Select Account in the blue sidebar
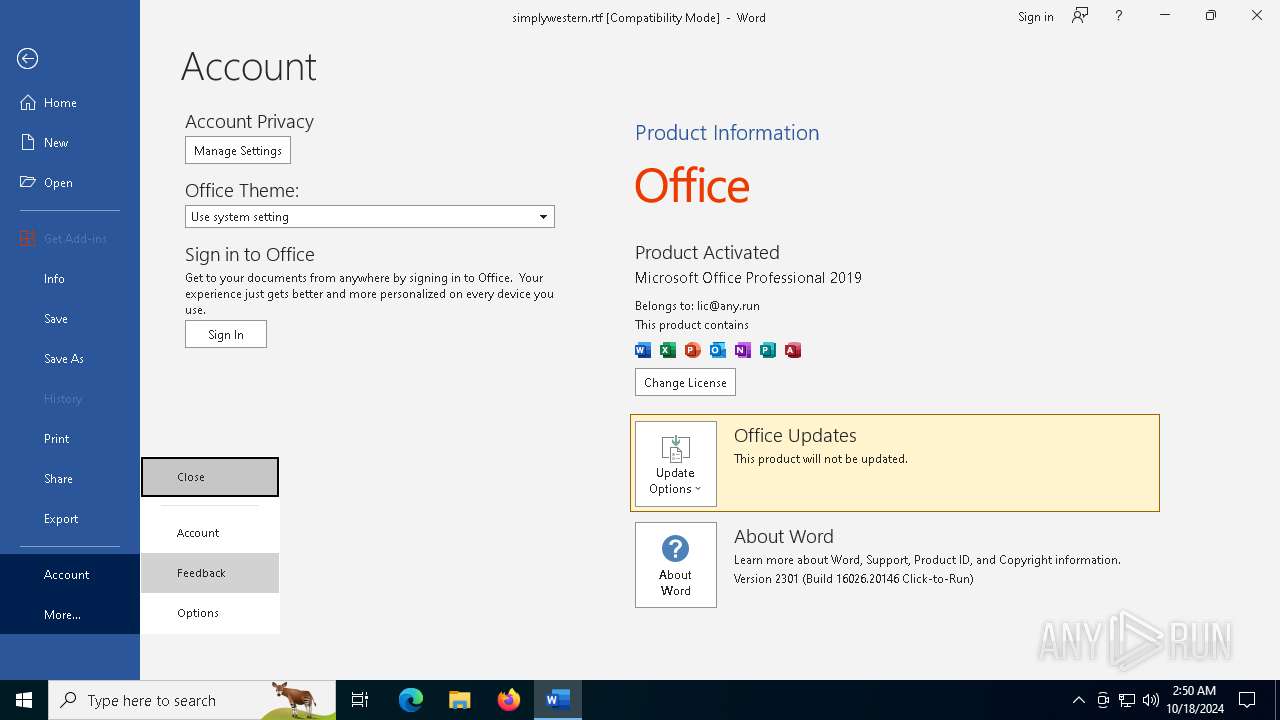This screenshot has width=1280, height=720. [70, 575]
